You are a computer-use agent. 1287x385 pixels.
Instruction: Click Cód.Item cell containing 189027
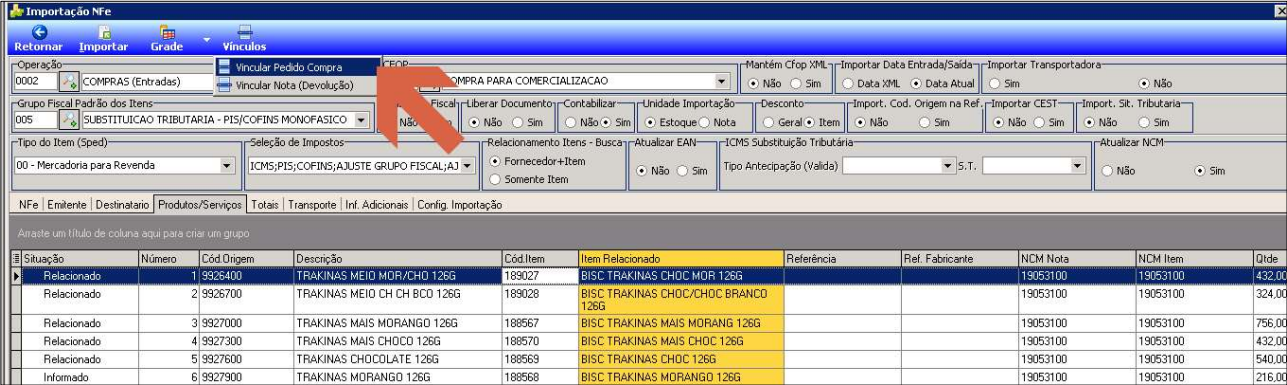tap(539, 274)
